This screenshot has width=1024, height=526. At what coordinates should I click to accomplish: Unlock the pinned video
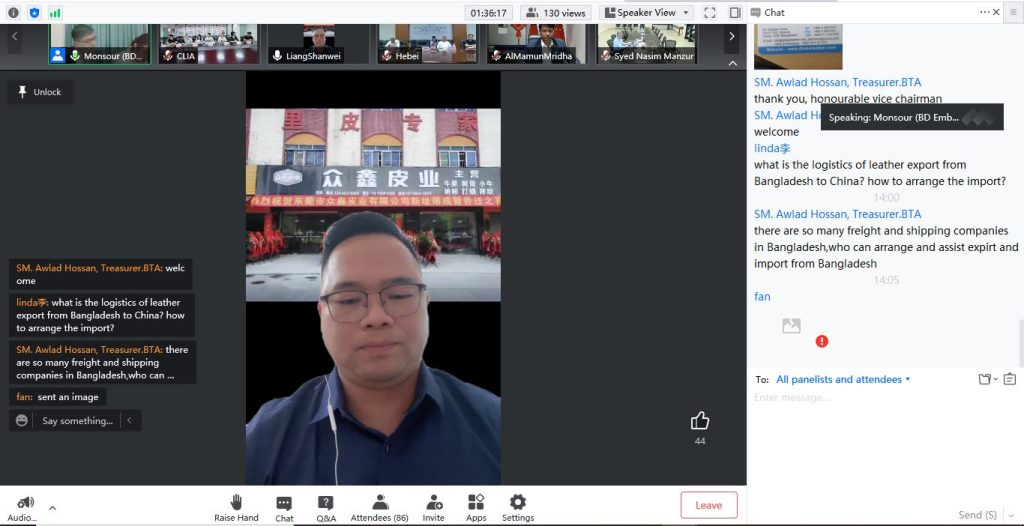[x=38, y=92]
